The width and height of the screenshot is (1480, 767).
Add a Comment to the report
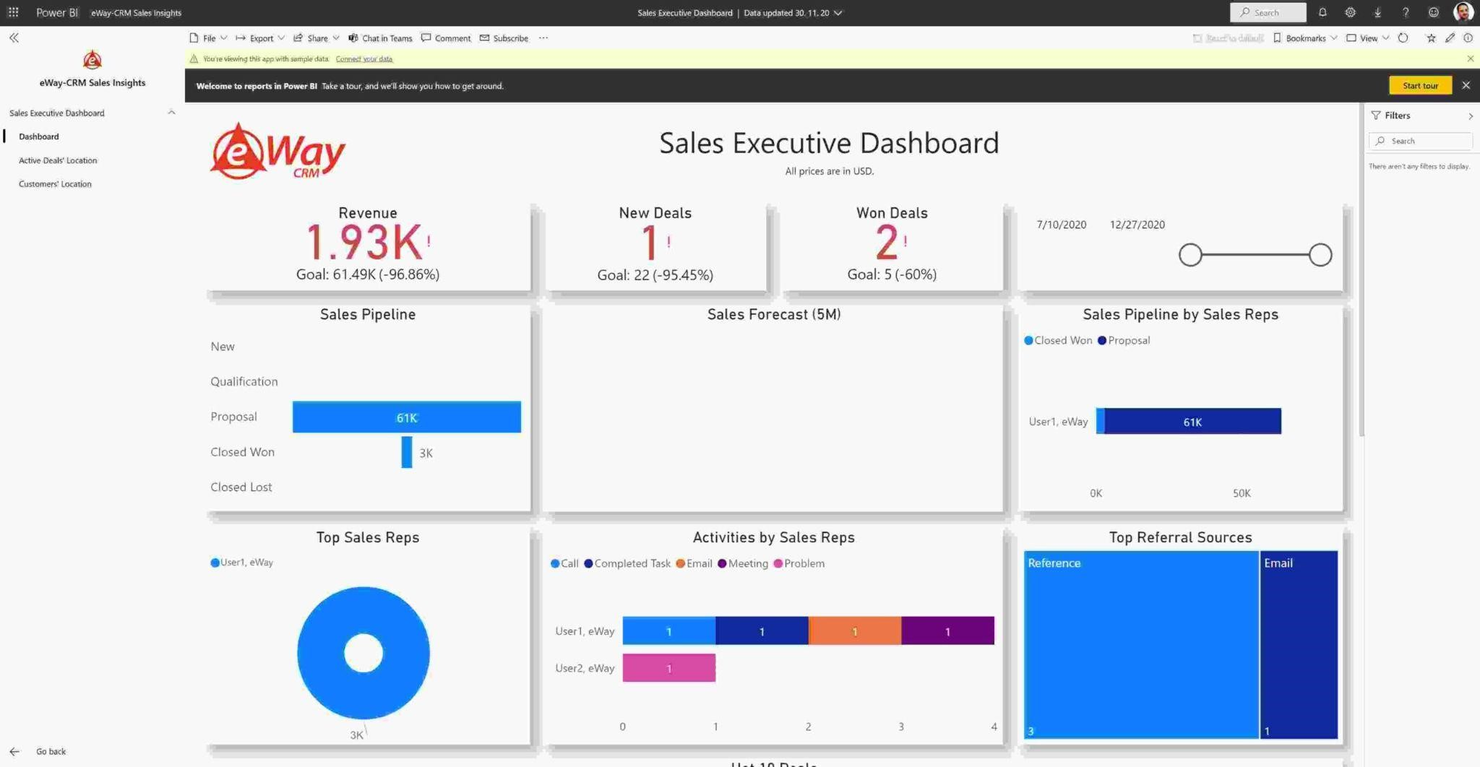pos(446,37)
